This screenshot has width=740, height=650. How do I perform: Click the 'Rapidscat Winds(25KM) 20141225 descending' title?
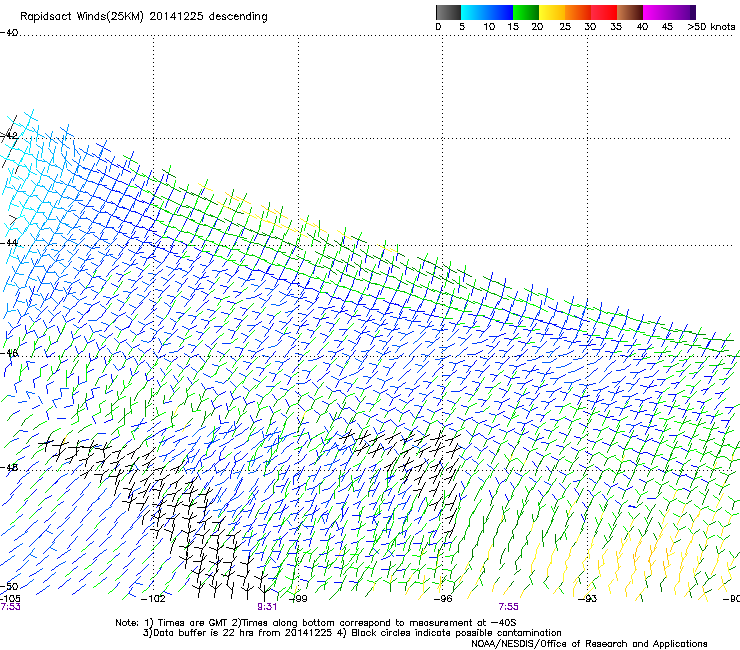click(144, 17)
